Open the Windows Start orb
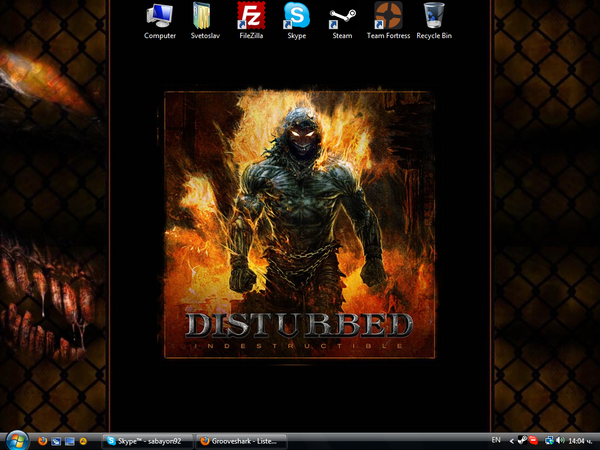 pyautogui.click(x=17, y=440)
